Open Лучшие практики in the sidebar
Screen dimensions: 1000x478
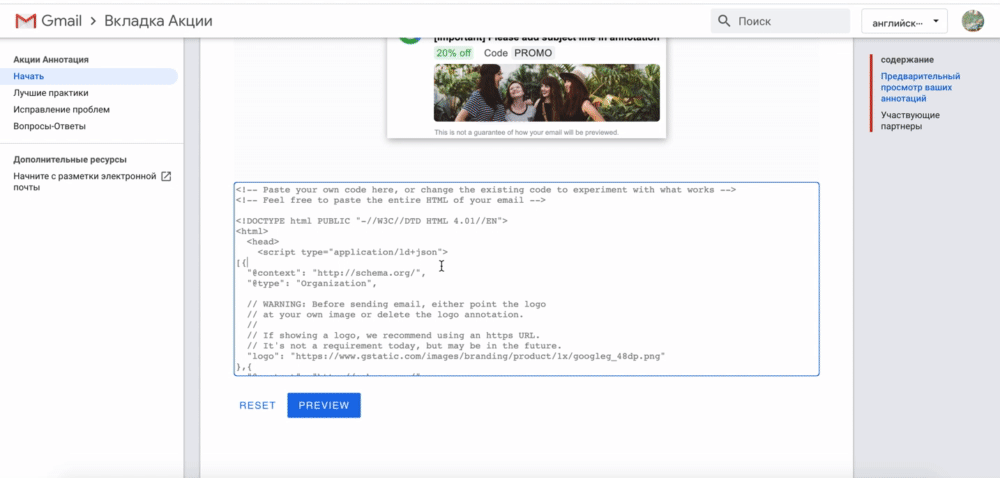click(51, 93)
